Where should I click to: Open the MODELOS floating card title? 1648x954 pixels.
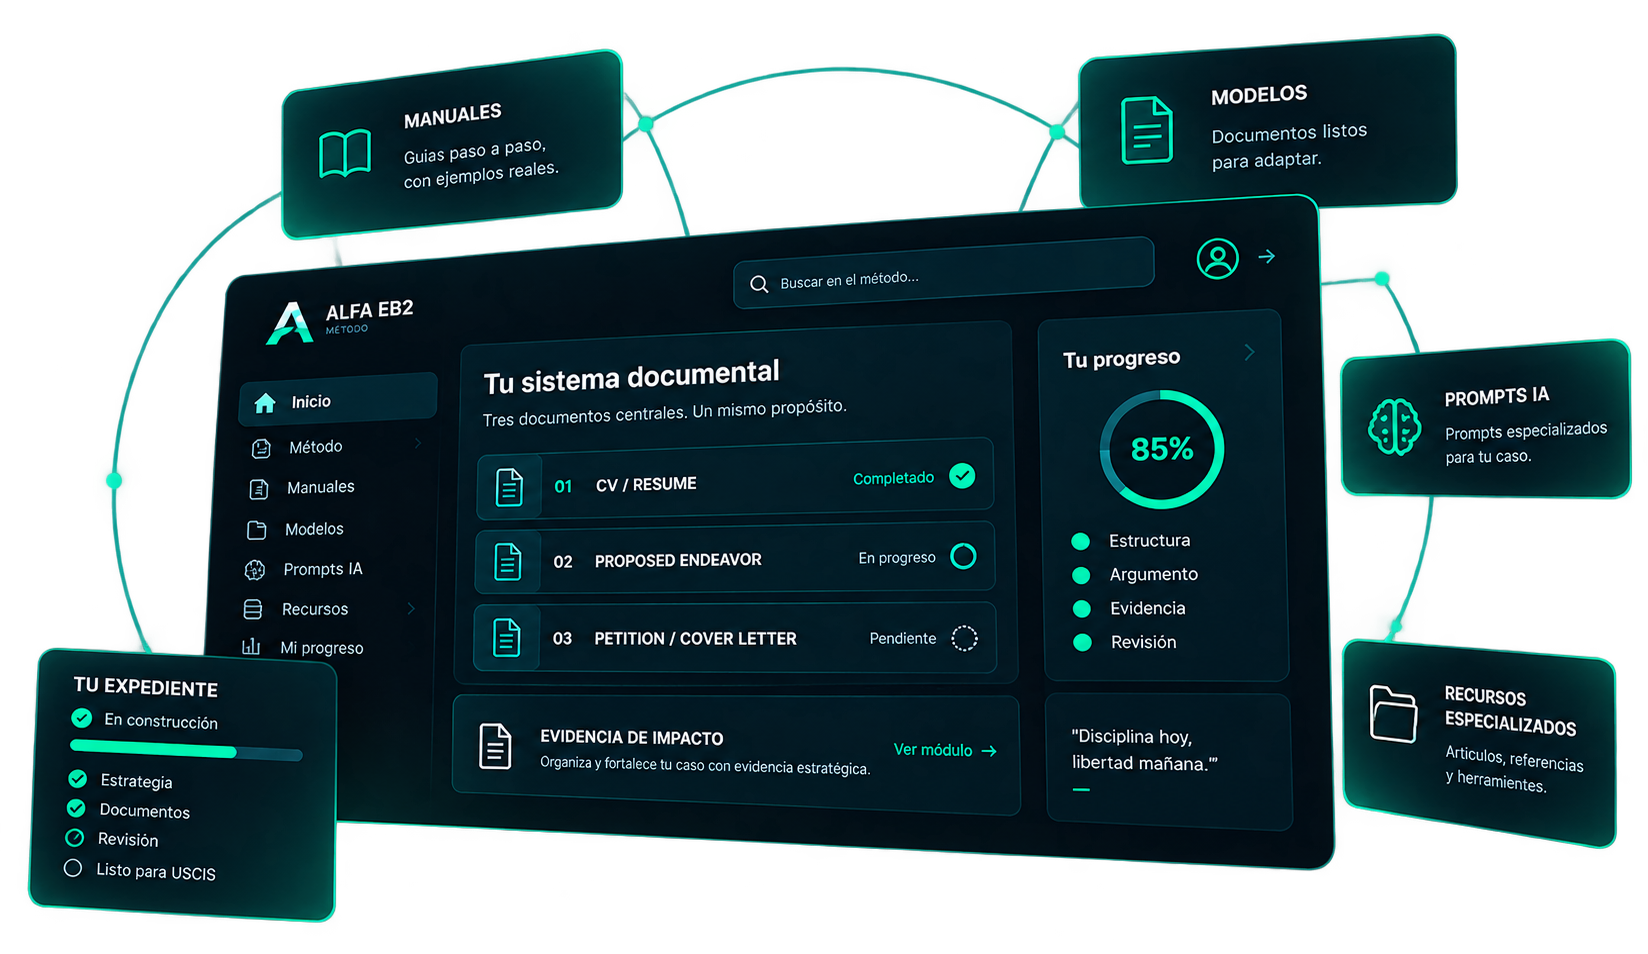(1259, 96)
